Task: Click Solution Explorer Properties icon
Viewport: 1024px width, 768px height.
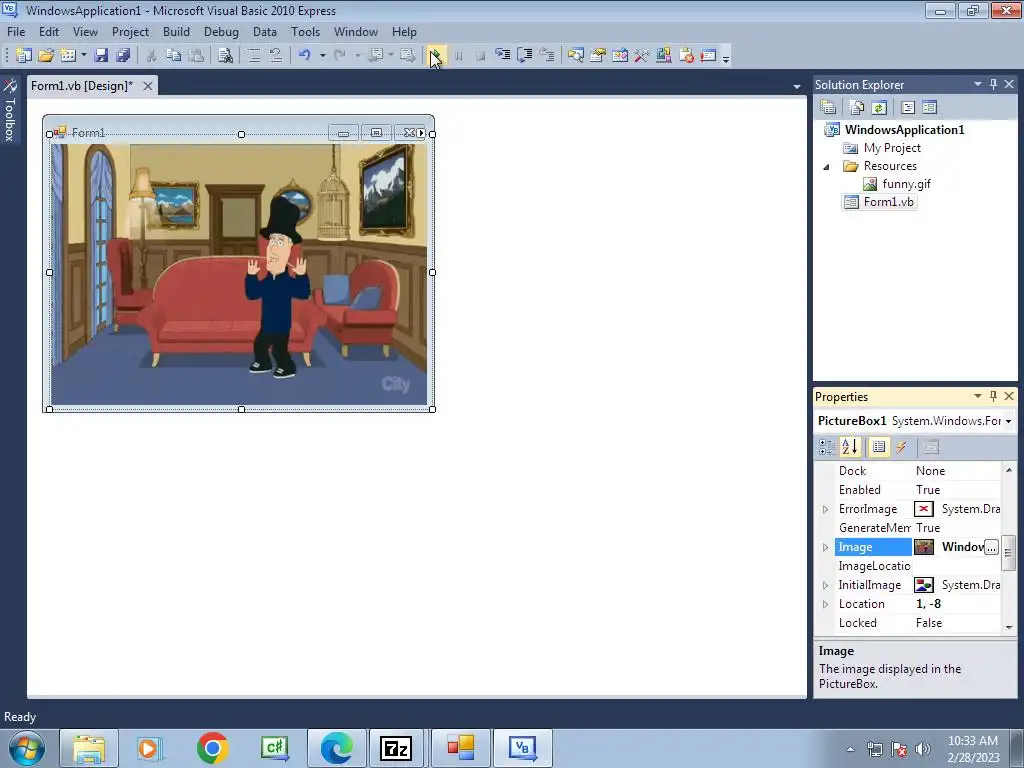Action: (x=828, y=107)
